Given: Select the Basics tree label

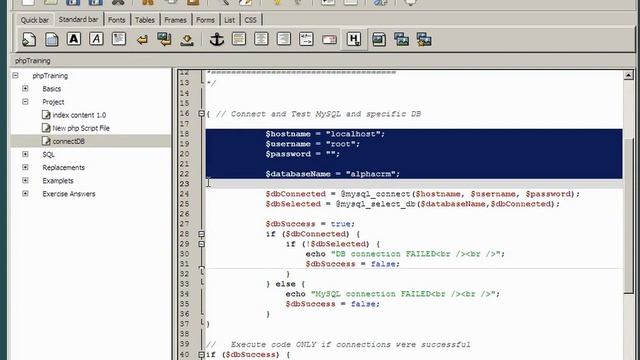Looking at the screenshot, I should point(51,89).
